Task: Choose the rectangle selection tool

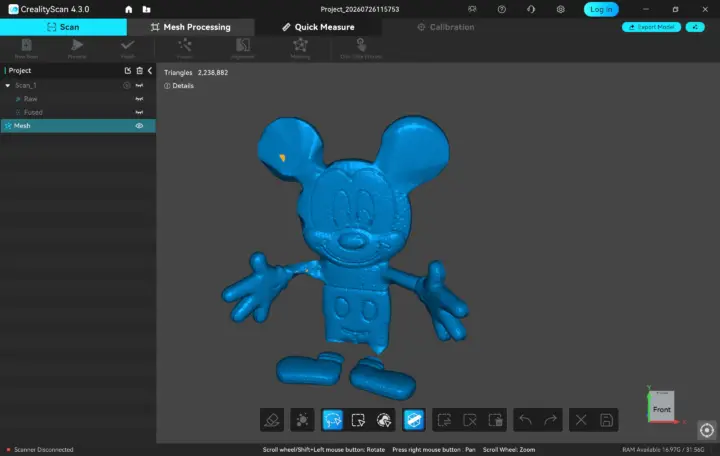Action: (358, 420)
